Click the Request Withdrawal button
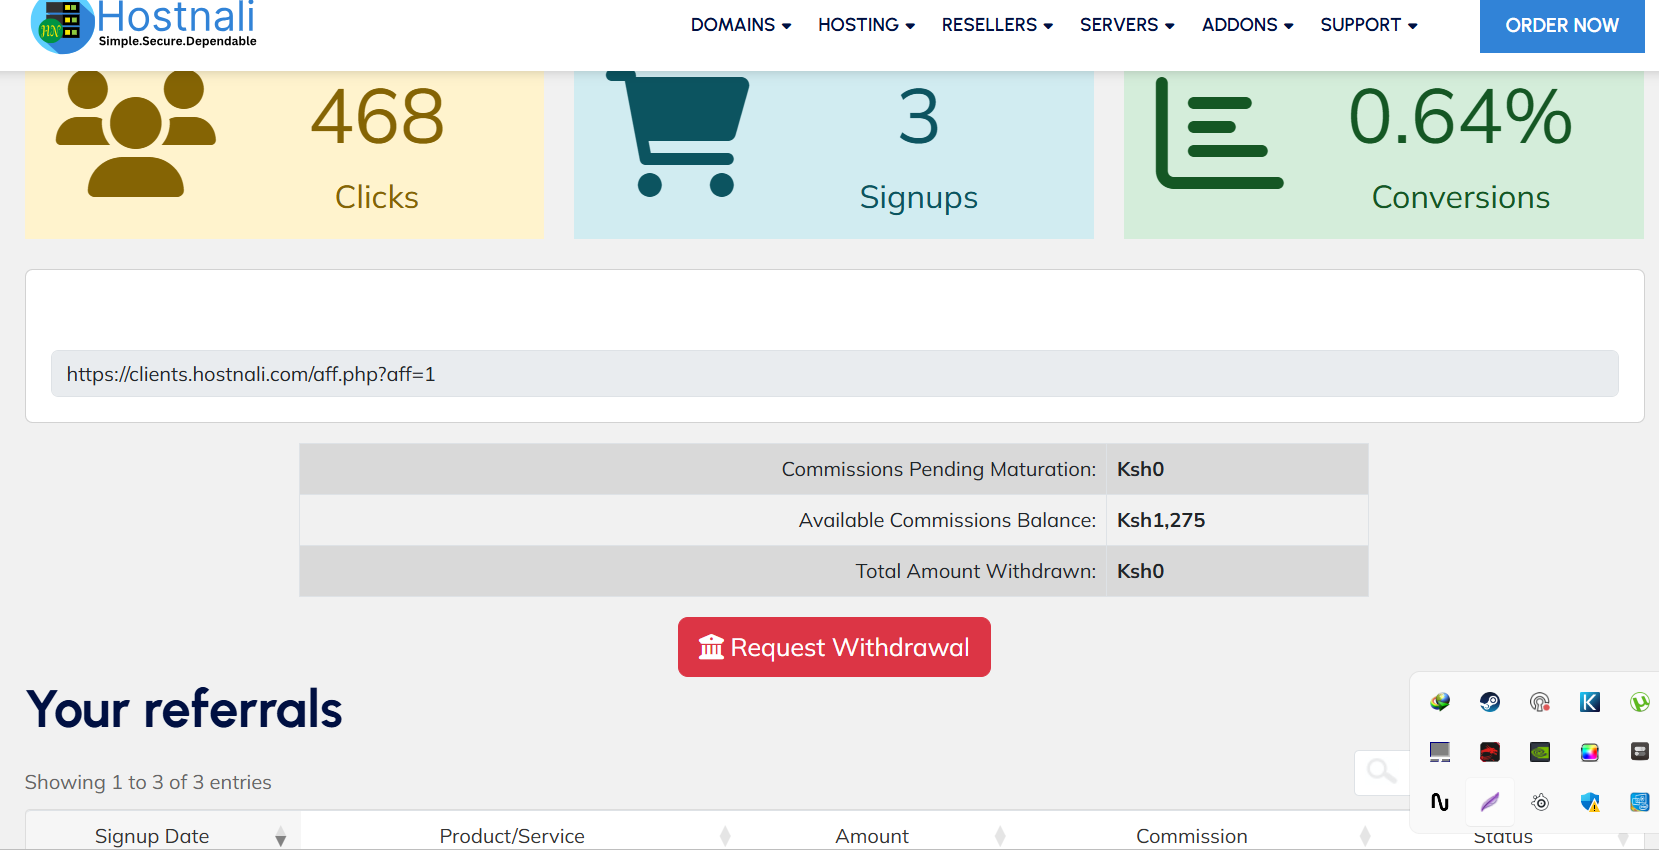Screen dimensions: 1659x850 (834, 647)
